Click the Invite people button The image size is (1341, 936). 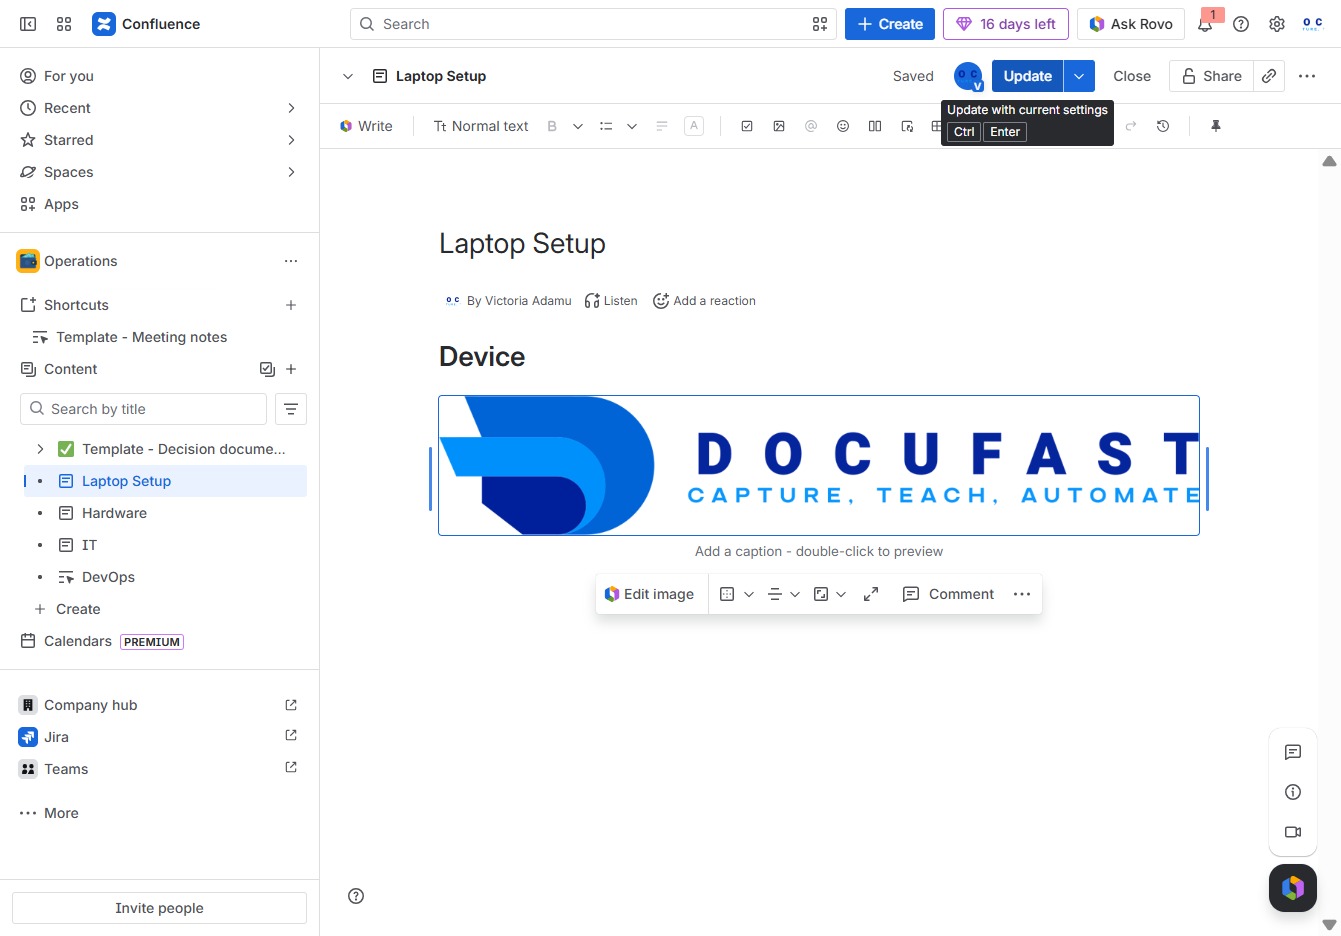pyautogui.click(x=159, y=908)
